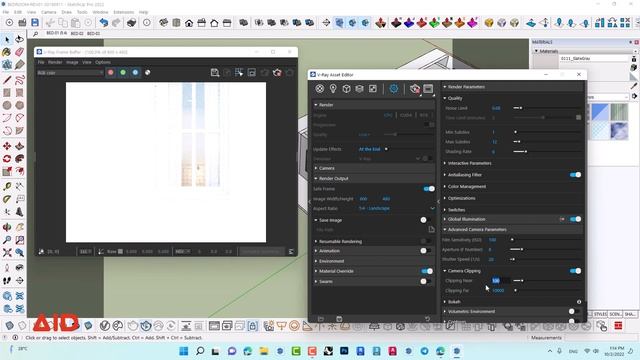
Task: Toggle the Camera Clipping switch
Action: pos(575,271)
